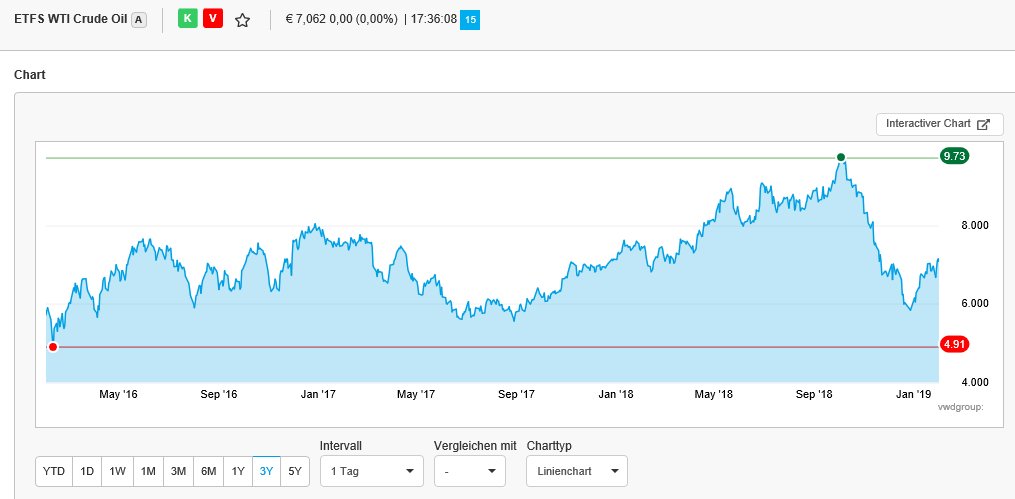1015x499 pixels.
Task: Click the red V sell icon
Action: (212, 19)
